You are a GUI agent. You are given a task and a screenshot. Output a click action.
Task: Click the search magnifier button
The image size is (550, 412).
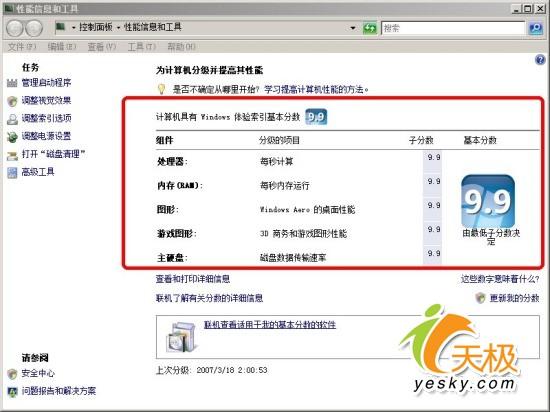(535, 28)
